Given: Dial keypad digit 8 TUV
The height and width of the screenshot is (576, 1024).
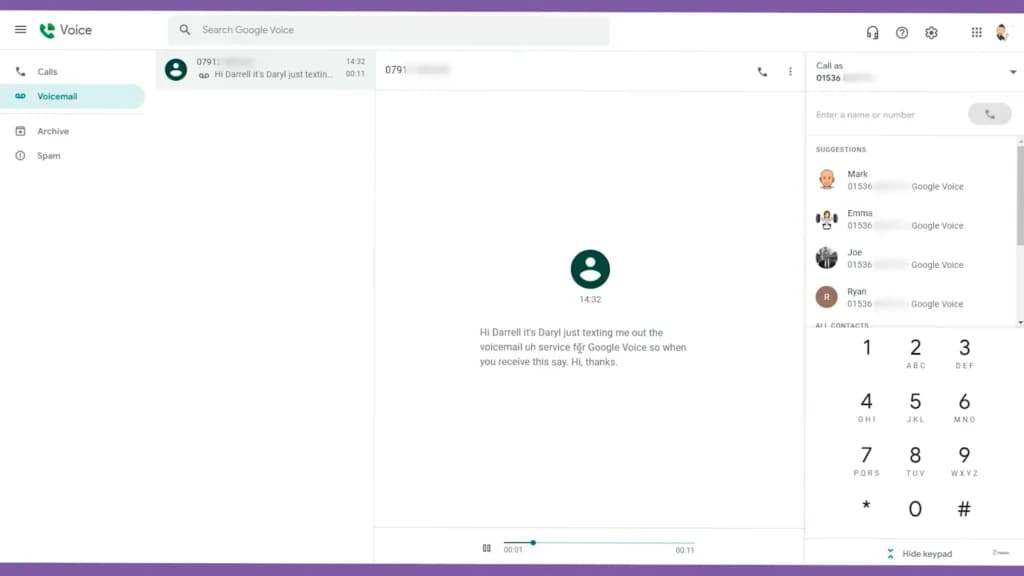Looking at the screenshot, I should (916, 460).
